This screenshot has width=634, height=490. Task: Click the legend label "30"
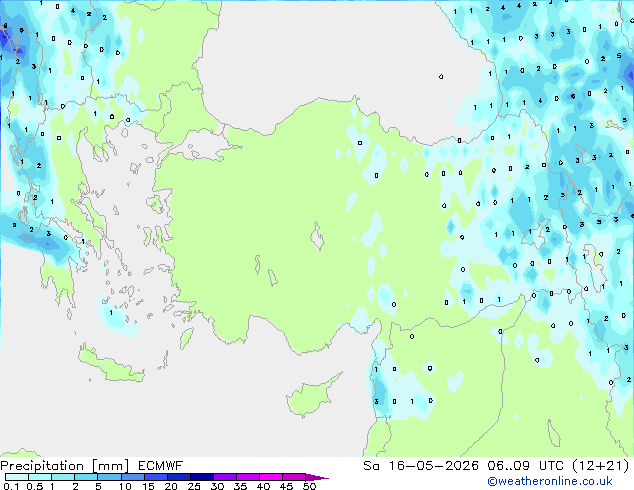217,486
